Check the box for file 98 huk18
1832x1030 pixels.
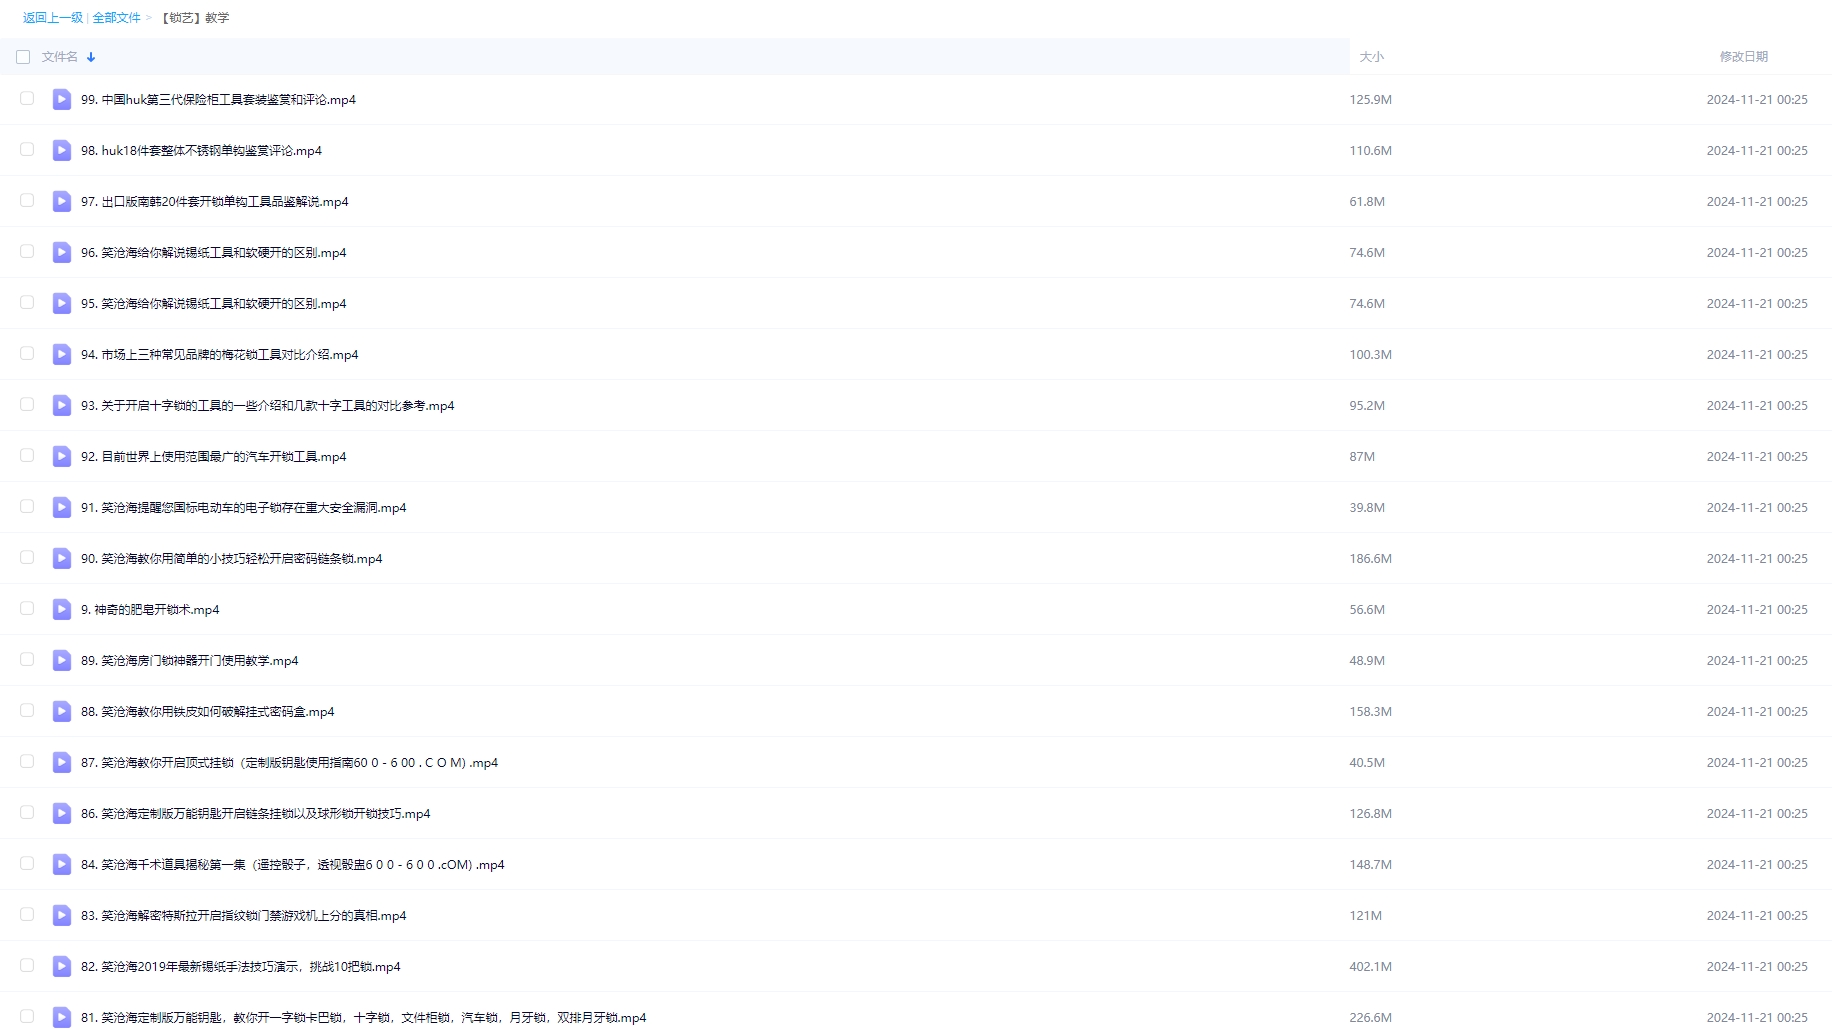point(27,149)
